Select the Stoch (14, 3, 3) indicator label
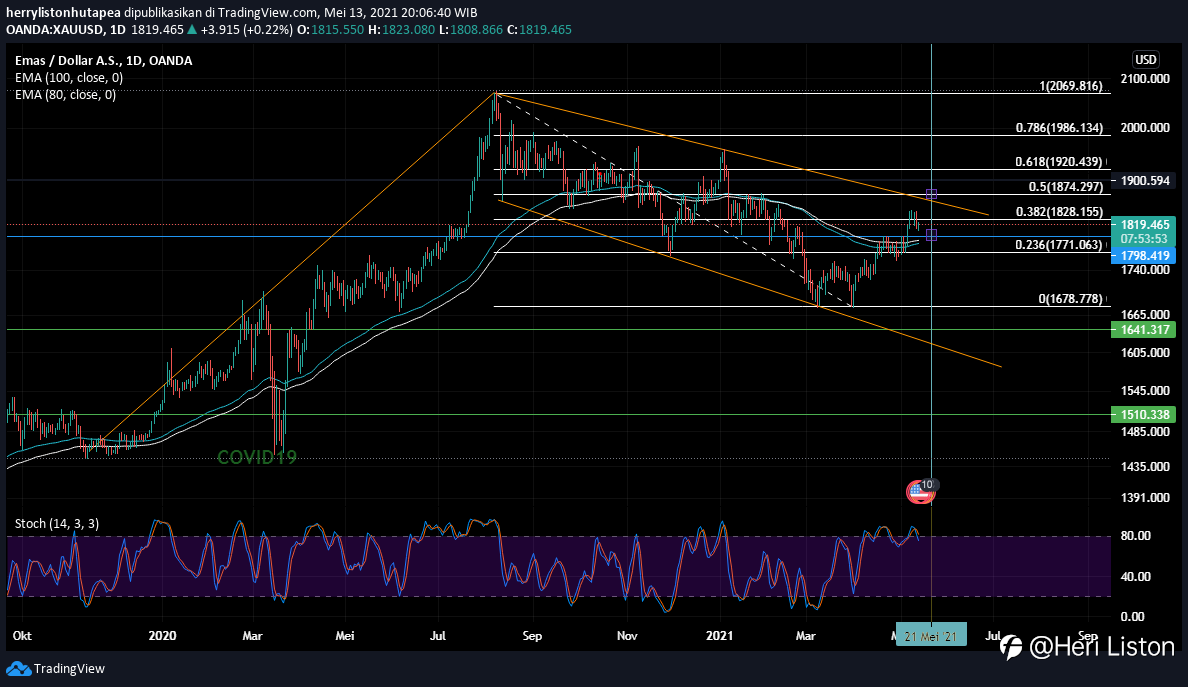Viewport: 1188px width, 687px height. pos(57,523)
